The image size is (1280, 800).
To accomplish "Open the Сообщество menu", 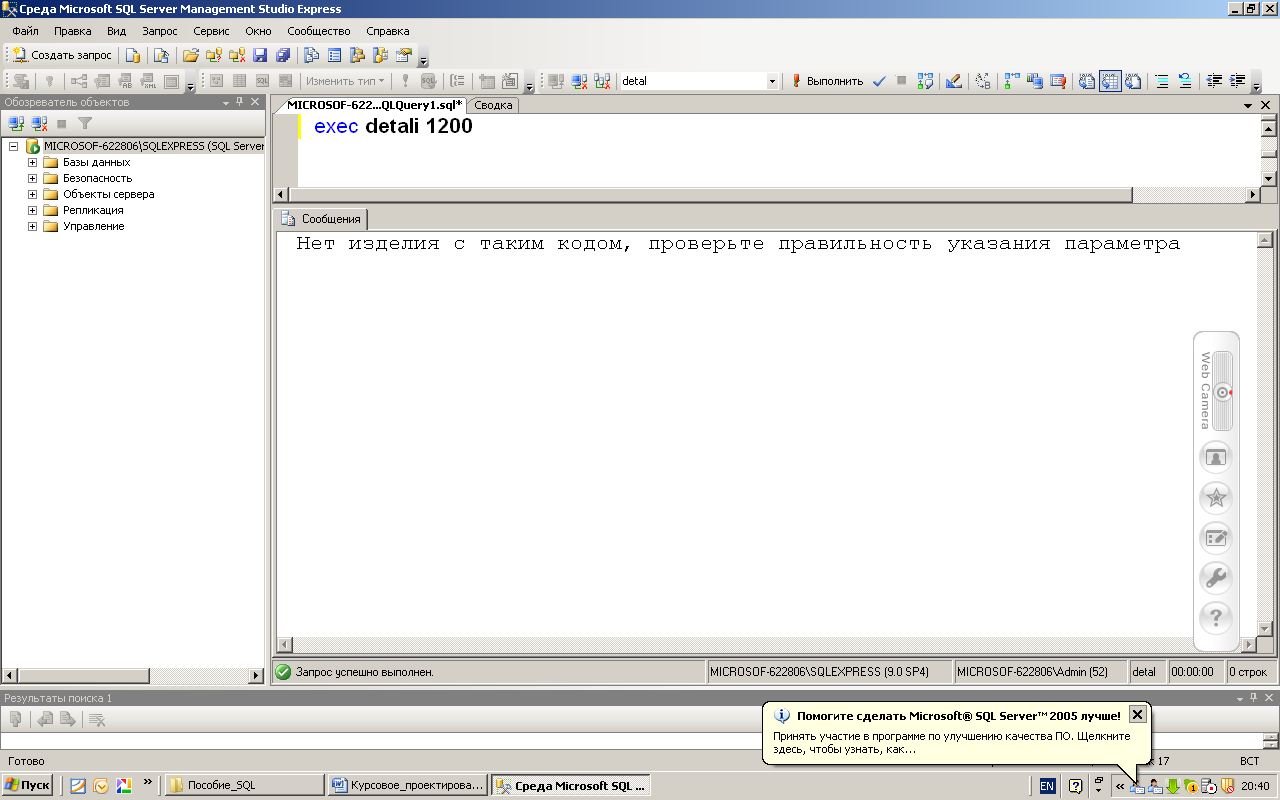I will pos(319,31).
